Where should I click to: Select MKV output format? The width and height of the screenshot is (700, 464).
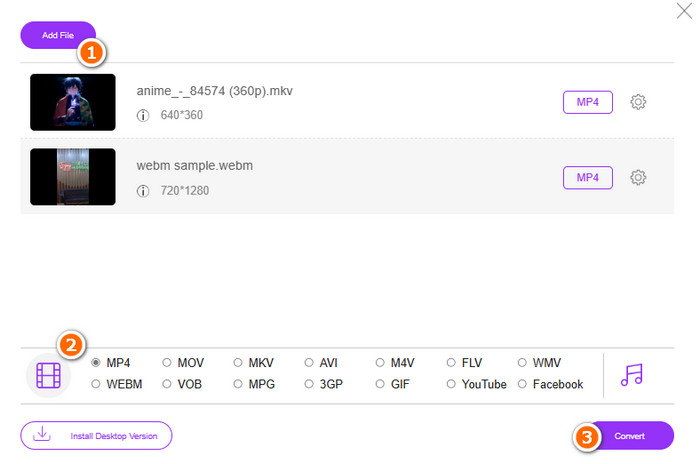238,363
